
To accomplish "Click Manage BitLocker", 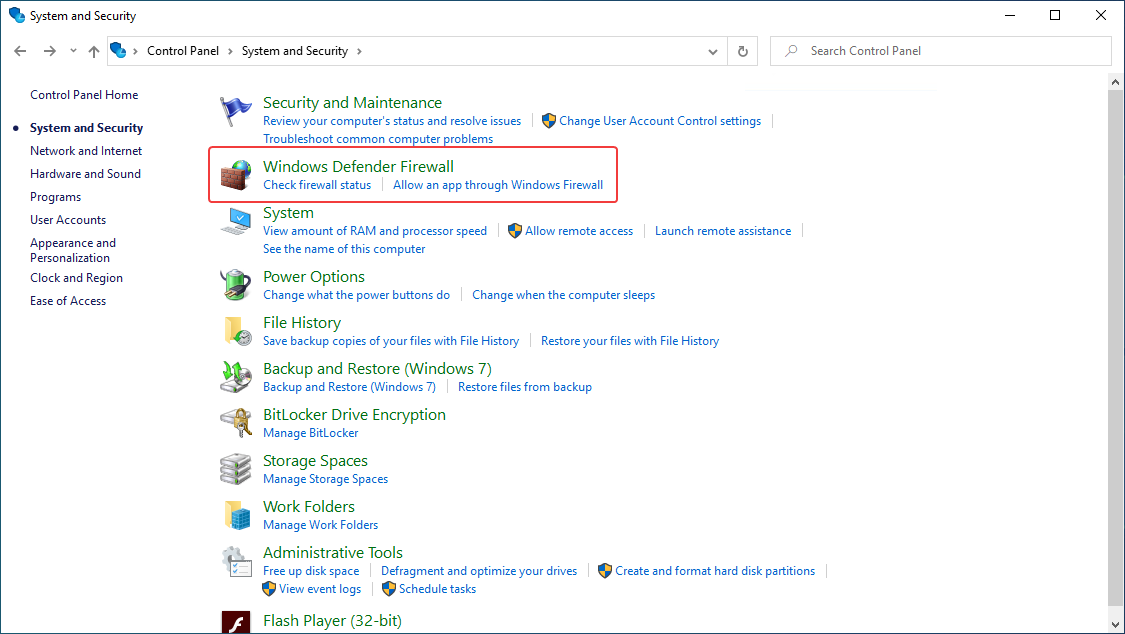I will click(x=311, y=433).
